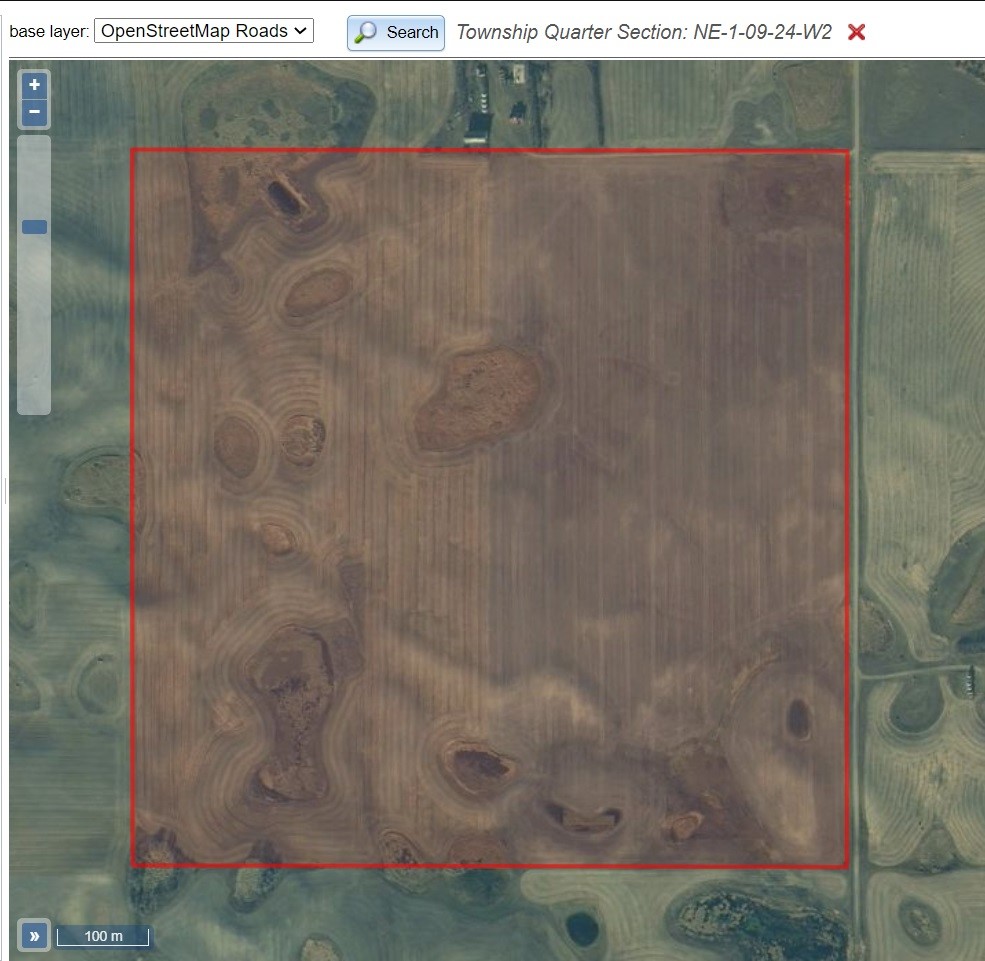Zoom out with the minus button

pos(35,112)
